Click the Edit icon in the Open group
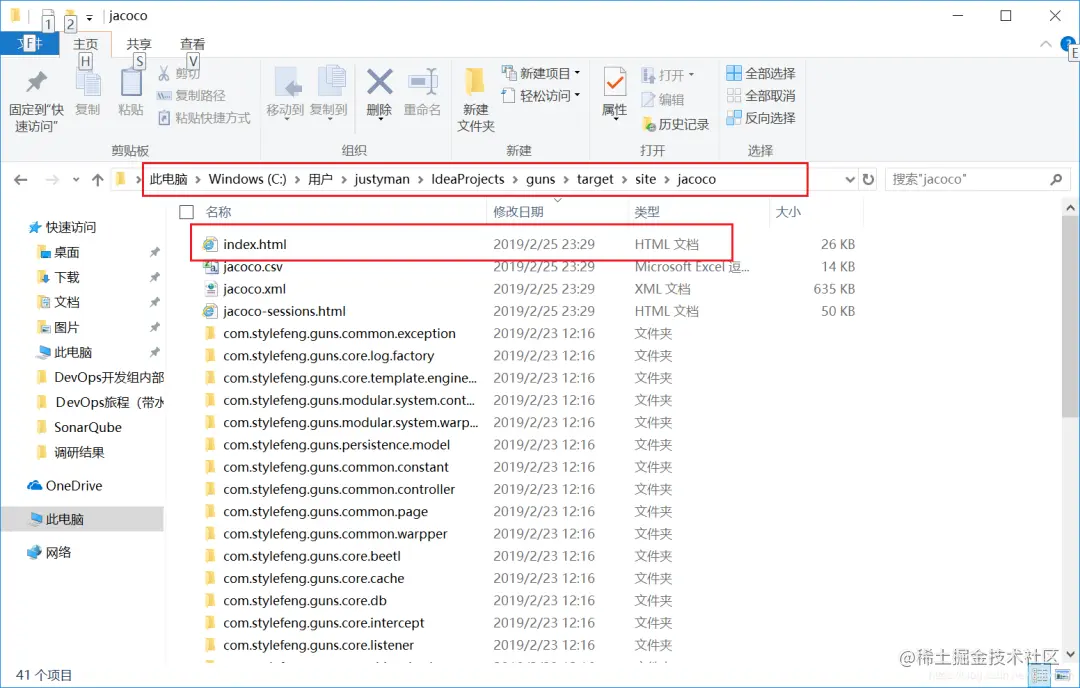The width and height of the screenshot is (1080, 688). coord(648,100)
